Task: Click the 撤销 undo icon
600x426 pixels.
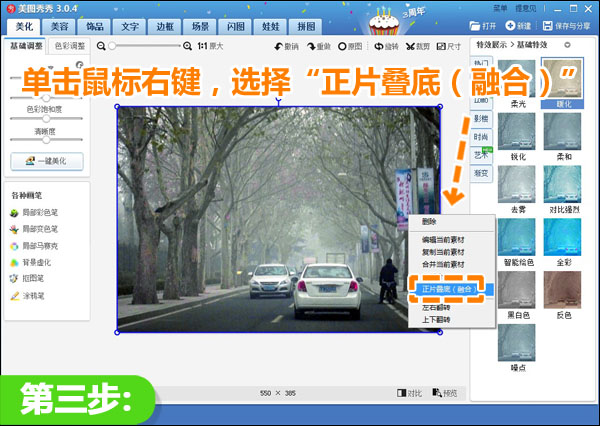Action: (278, 47)
